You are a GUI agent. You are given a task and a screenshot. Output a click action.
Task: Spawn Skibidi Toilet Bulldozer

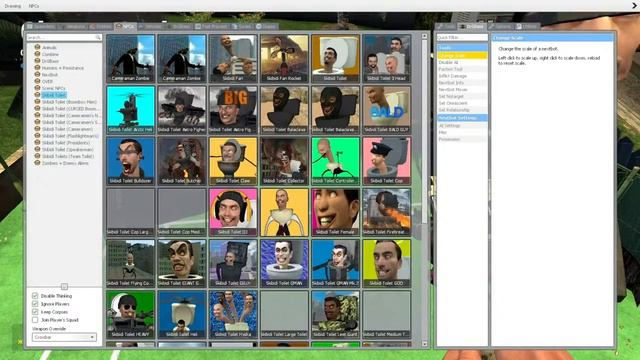[131, 161]
